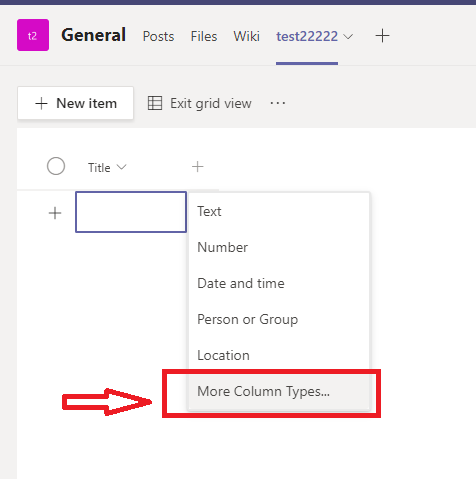
Task: Expand the test22222 tab chevron
Action: (x=348, y=36)
